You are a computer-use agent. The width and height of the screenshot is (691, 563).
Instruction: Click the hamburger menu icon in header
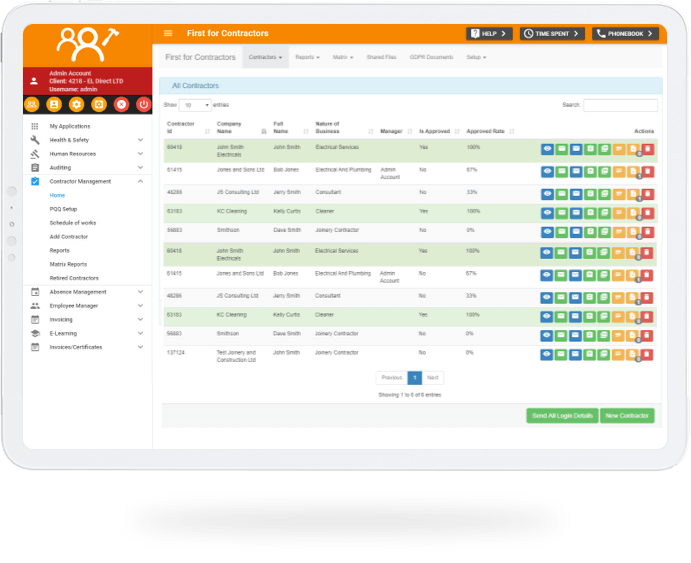point(168,33)
